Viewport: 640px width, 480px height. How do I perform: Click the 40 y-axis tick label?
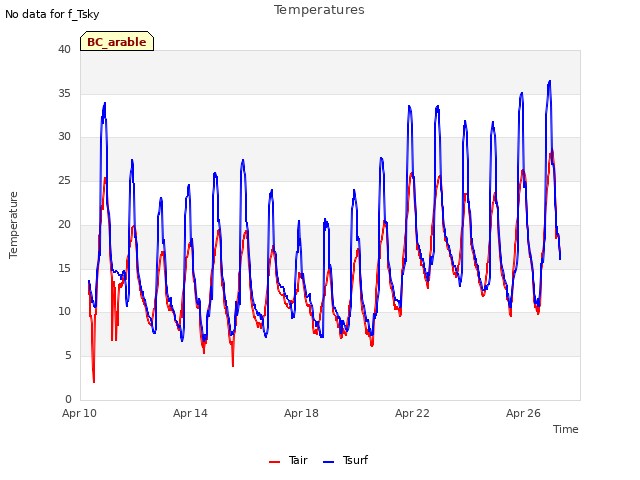pos(64,50)
